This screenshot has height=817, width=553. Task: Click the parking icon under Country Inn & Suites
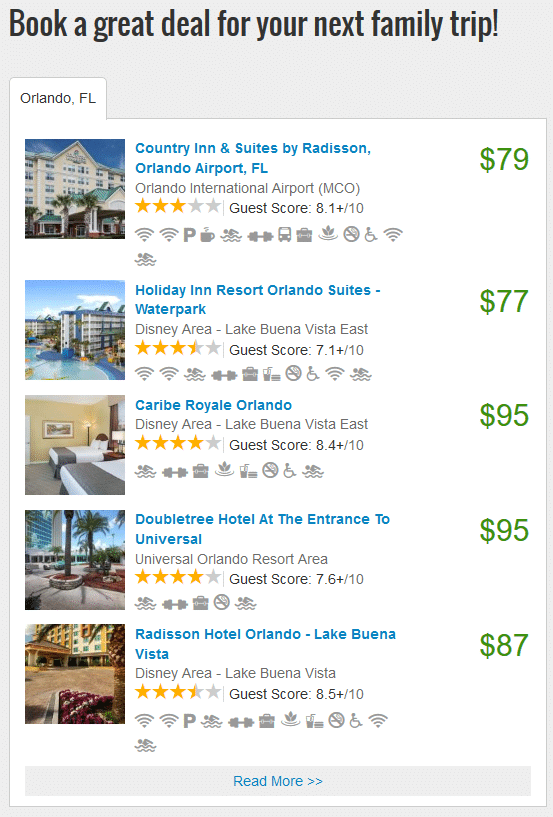click(x=189, y=235)
